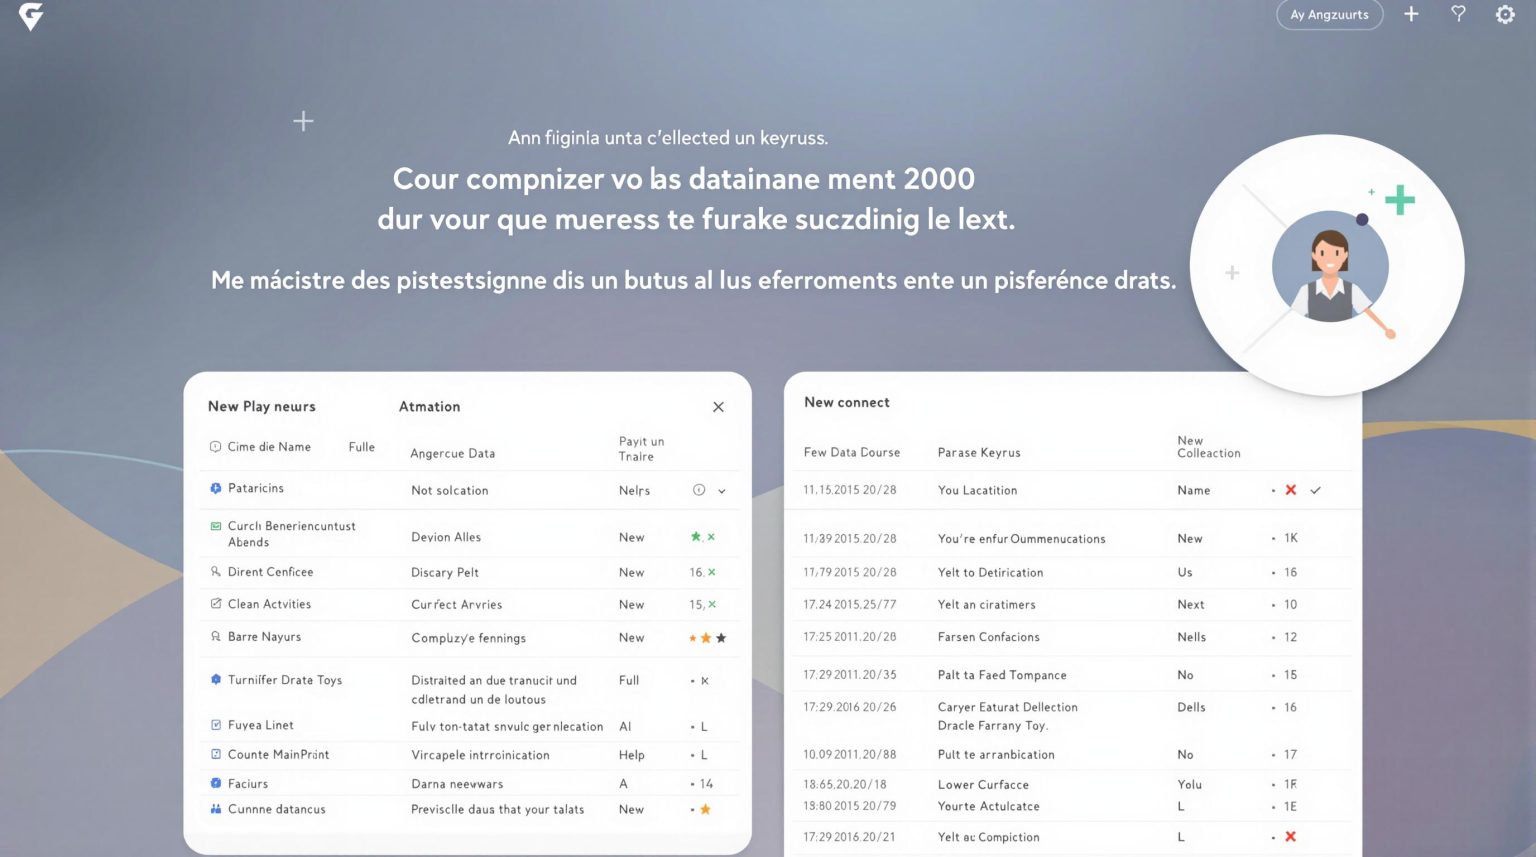Select the New Play neurs tab

[262, 406]
